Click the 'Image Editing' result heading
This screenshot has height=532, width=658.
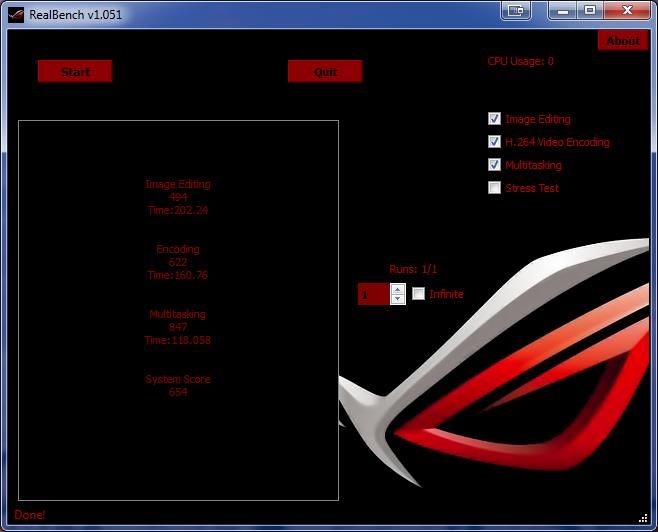(178, 184)
